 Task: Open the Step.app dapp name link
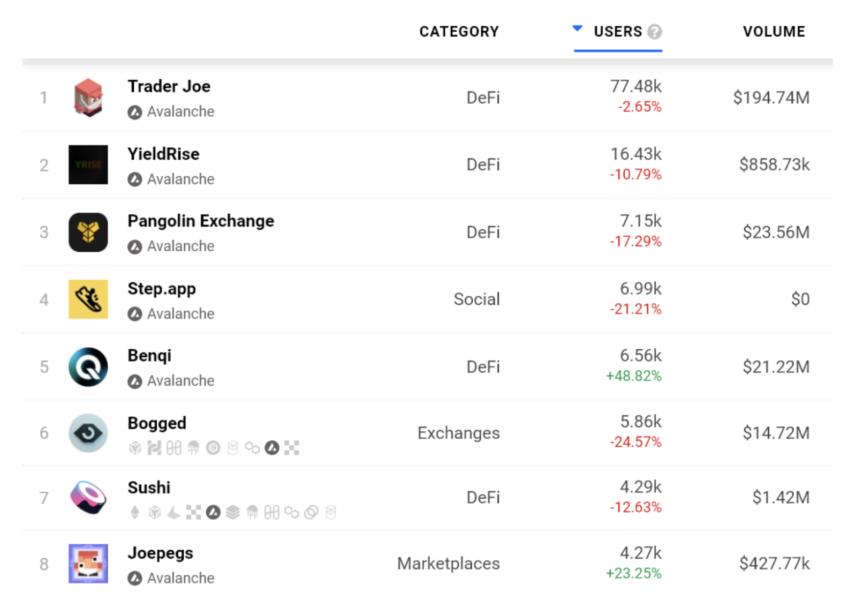[163, 288]
